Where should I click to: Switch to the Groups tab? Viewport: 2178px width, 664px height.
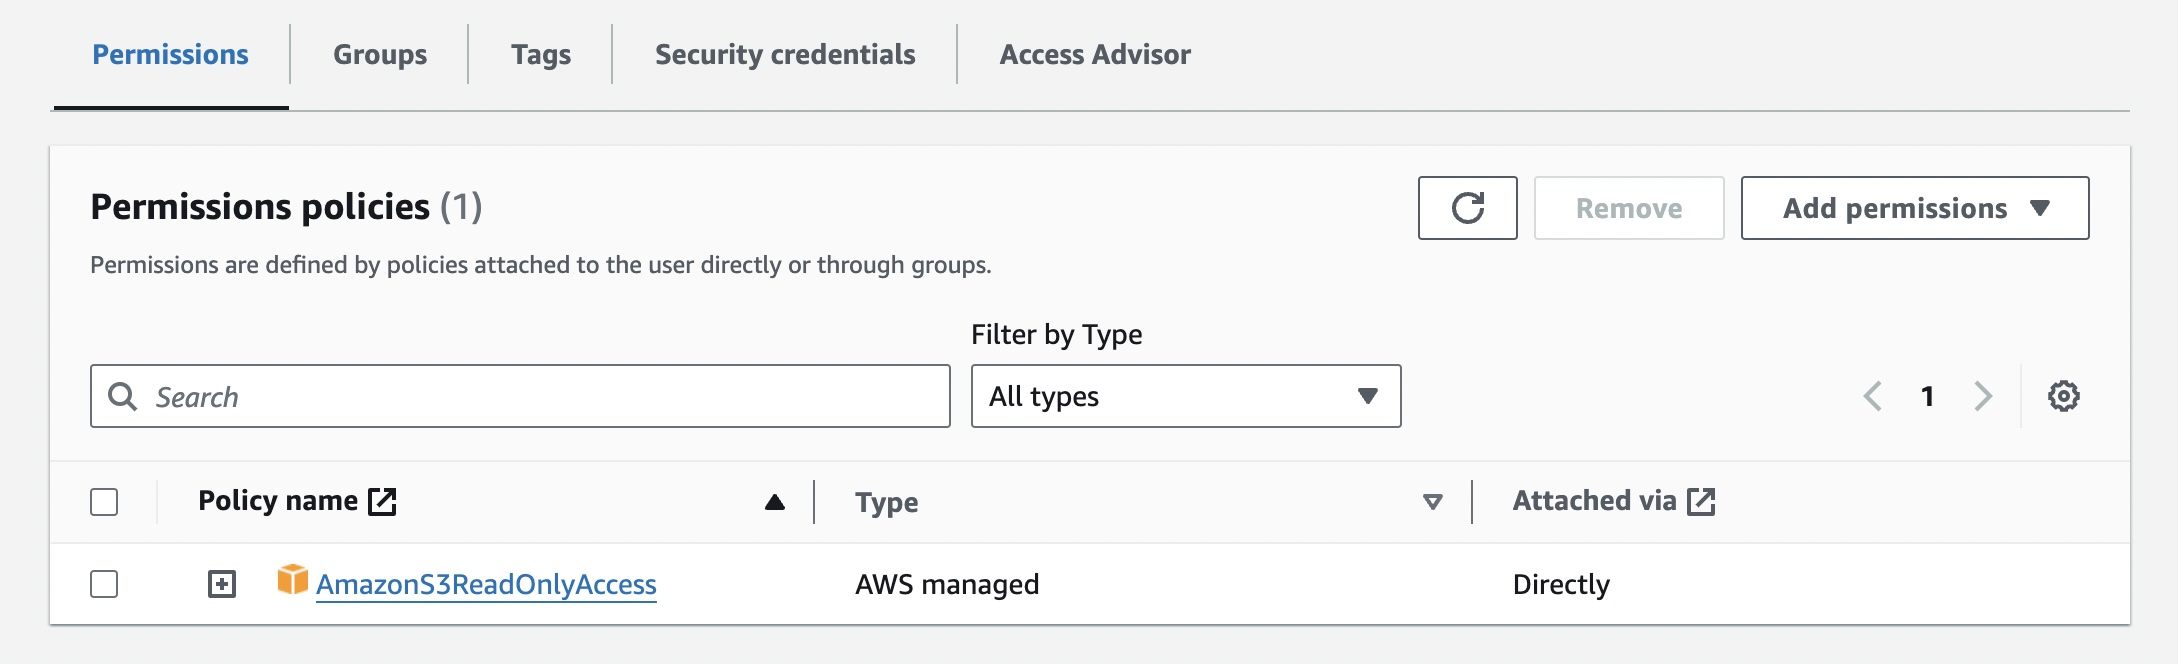(x=380, y=55)
